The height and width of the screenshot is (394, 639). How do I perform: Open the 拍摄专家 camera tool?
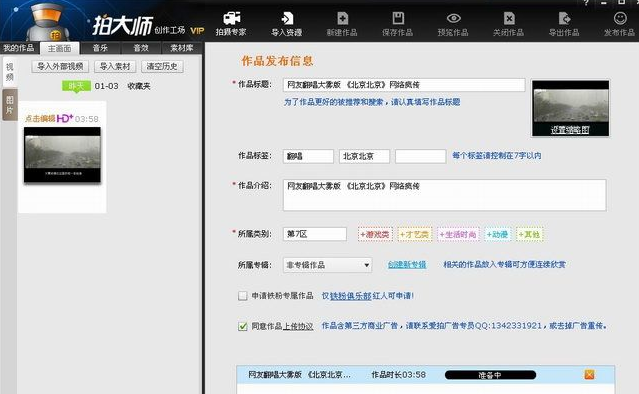coord(231,24)
